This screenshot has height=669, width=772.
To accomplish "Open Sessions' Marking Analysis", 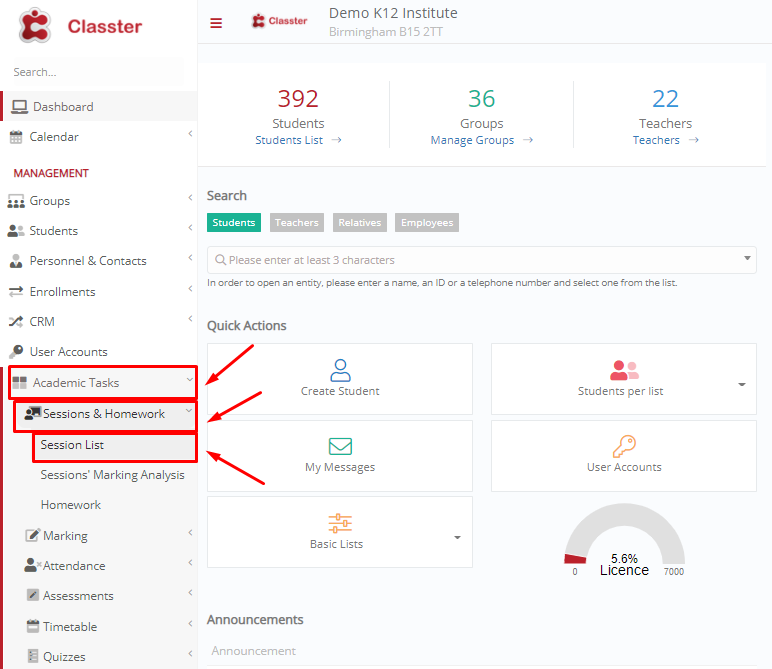I will click(112, 475).
